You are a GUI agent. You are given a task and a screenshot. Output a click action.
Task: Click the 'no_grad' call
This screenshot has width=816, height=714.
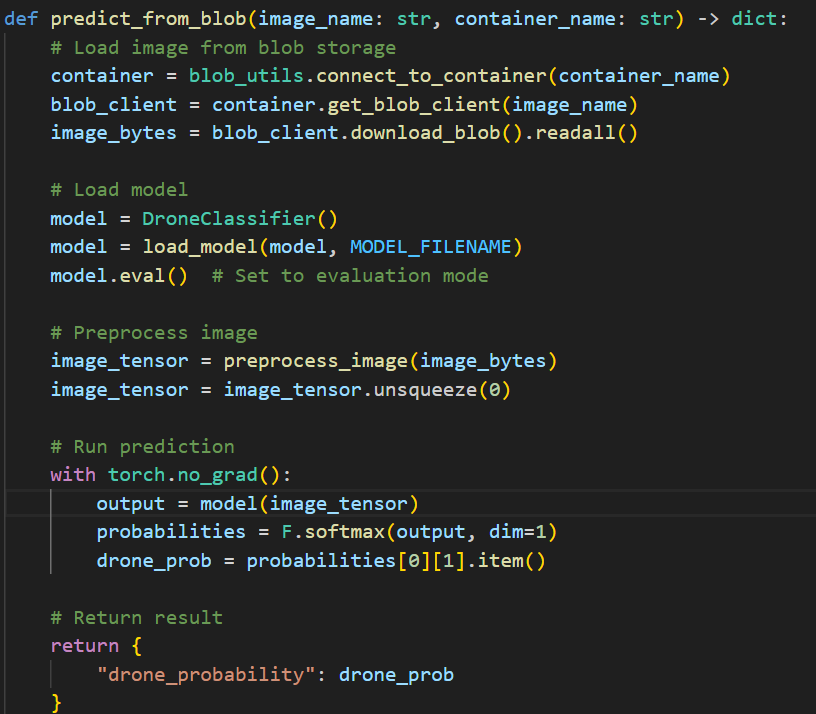[x=218, y=475]
